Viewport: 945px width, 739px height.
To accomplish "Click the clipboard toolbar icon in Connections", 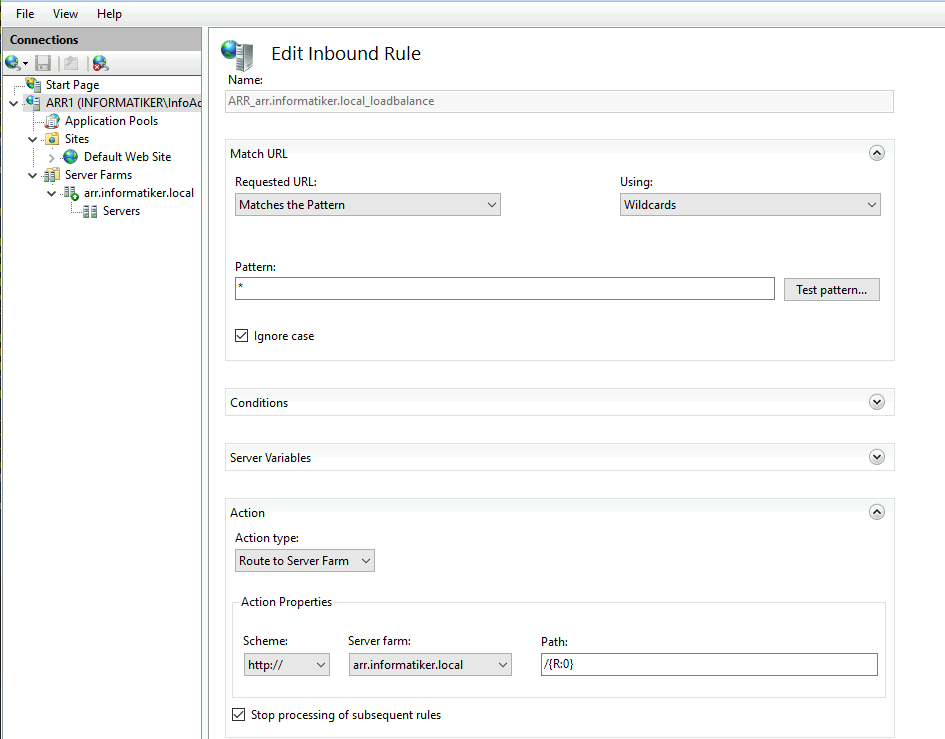I will (71, 63).
